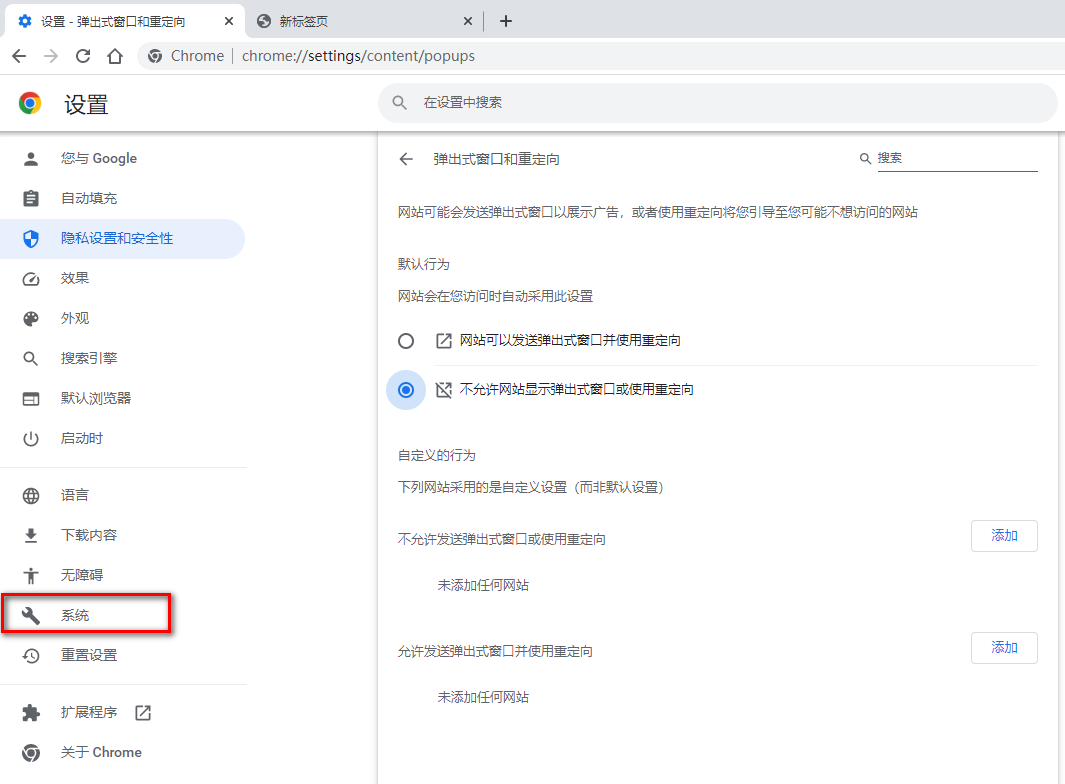Close the 设置 - 弹出式窗口和重定向 tab

[229, 21]
